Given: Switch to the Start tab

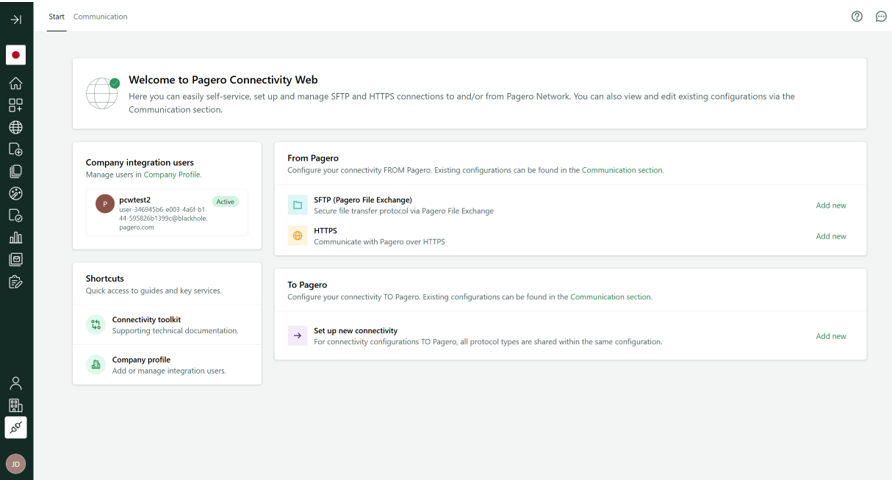Looking at the screenshot, I should click(x=56, y=16).
